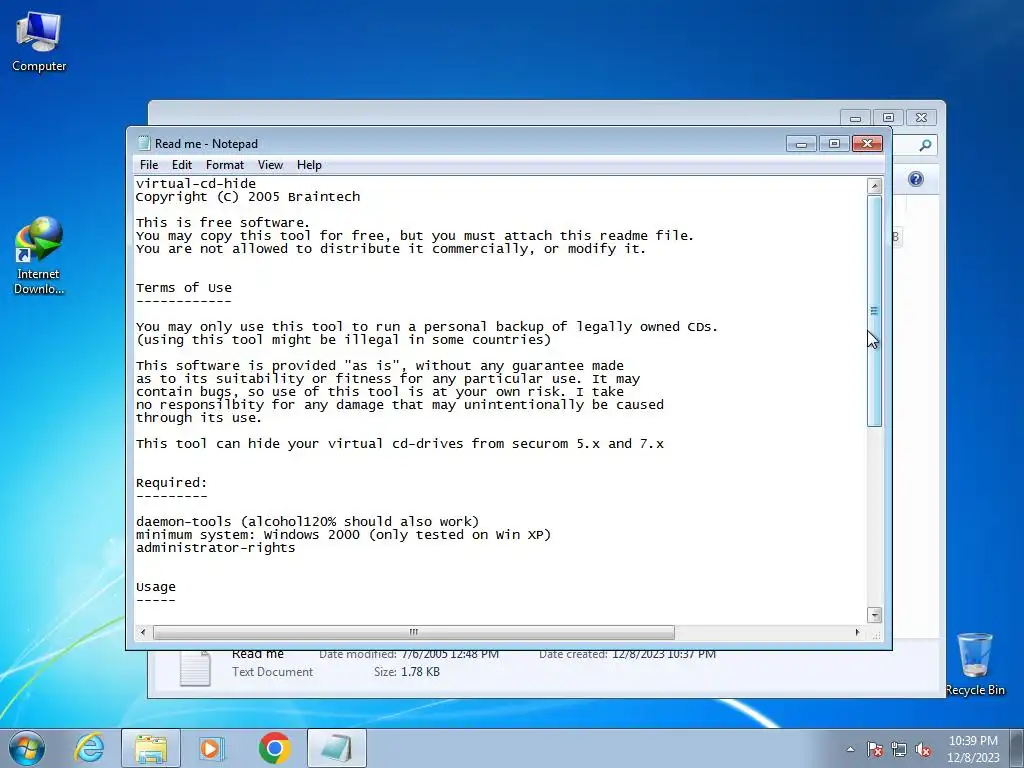
Task: Open Internet Download Manager desktop shortcut
Action: (x=39, y=256)
